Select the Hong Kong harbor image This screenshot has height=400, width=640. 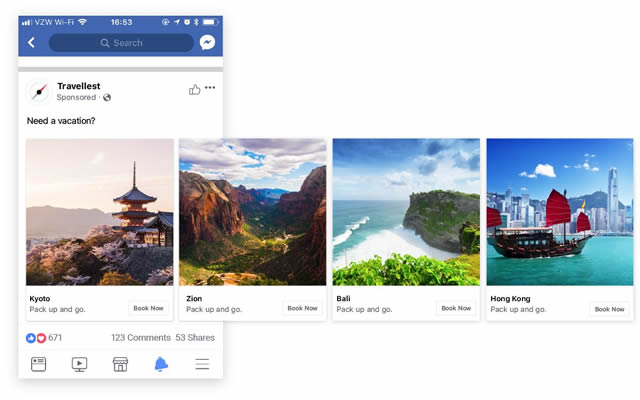[x=559, y=212]
